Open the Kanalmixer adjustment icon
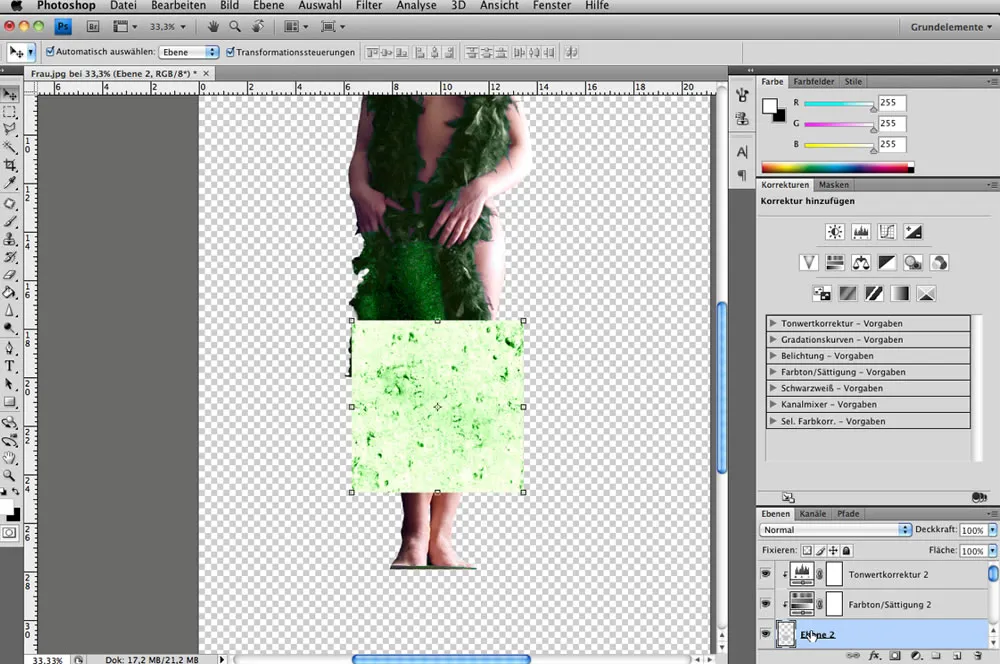The image size is (1000, 664). click(x=937, y=262)
